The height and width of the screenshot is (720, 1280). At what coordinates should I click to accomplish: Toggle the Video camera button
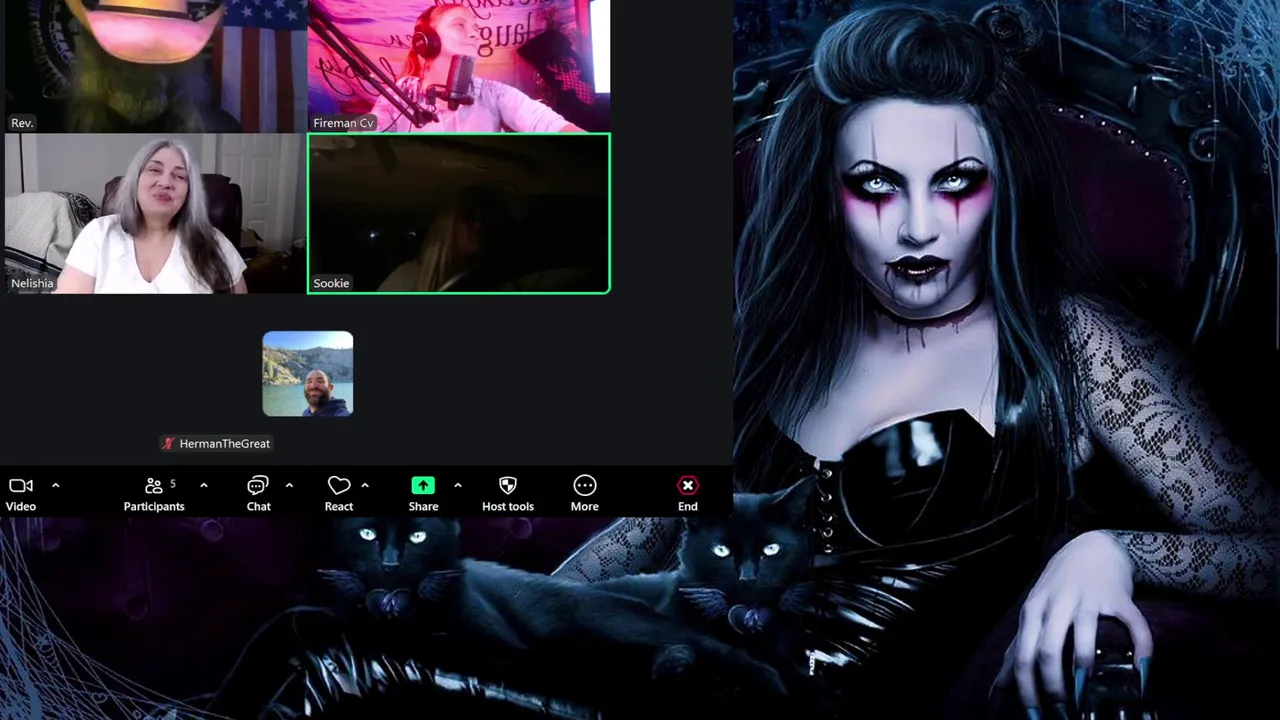click(x=21, y=493)
